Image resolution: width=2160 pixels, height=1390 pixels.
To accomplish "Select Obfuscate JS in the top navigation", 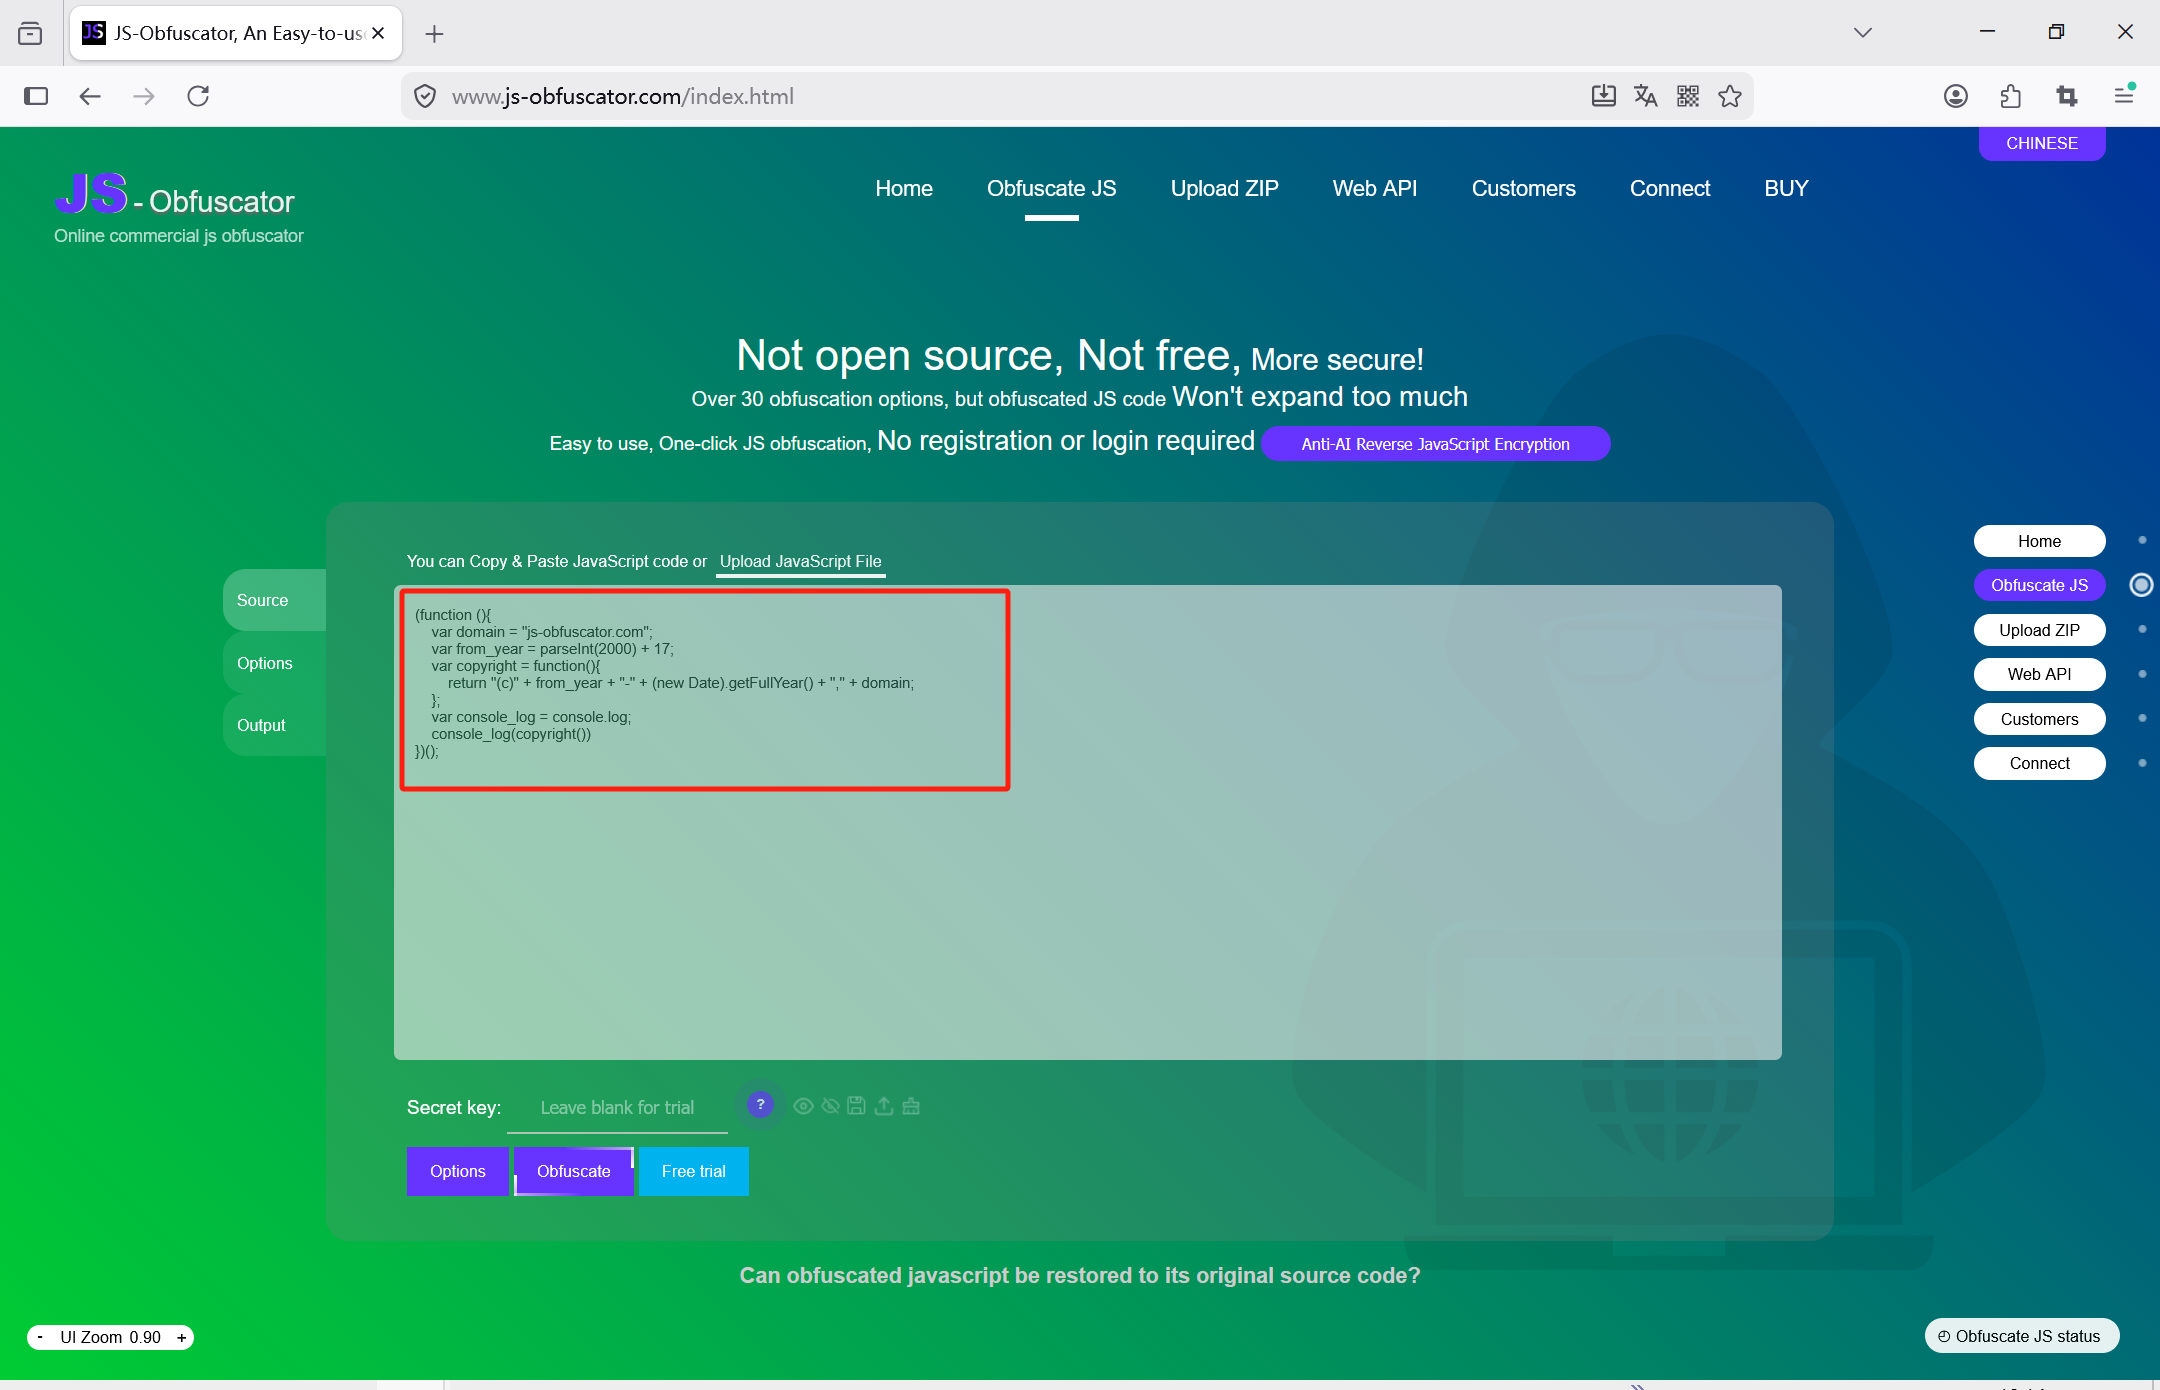I will pos(1052,188).
